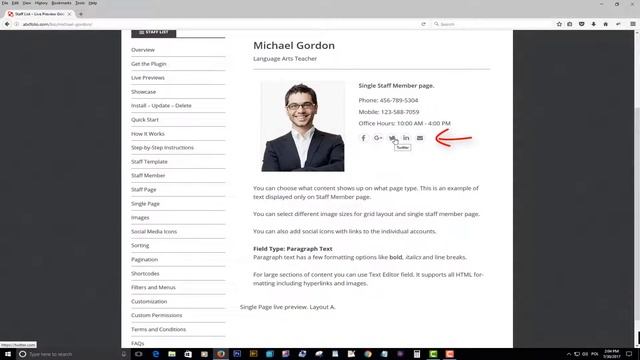Launch Microsoft Edge from the taskbar
640x360 pixels.
pos(156,354)
